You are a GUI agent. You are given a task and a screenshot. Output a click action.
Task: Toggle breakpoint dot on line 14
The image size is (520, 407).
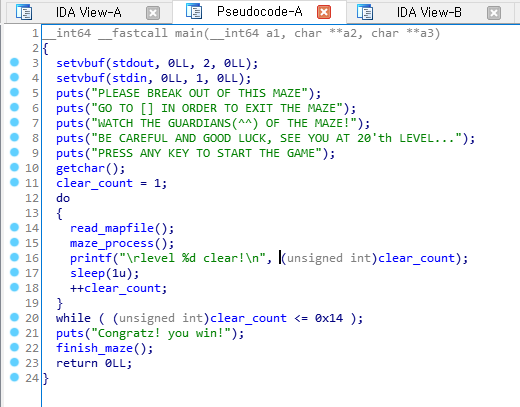click(14, 227)
